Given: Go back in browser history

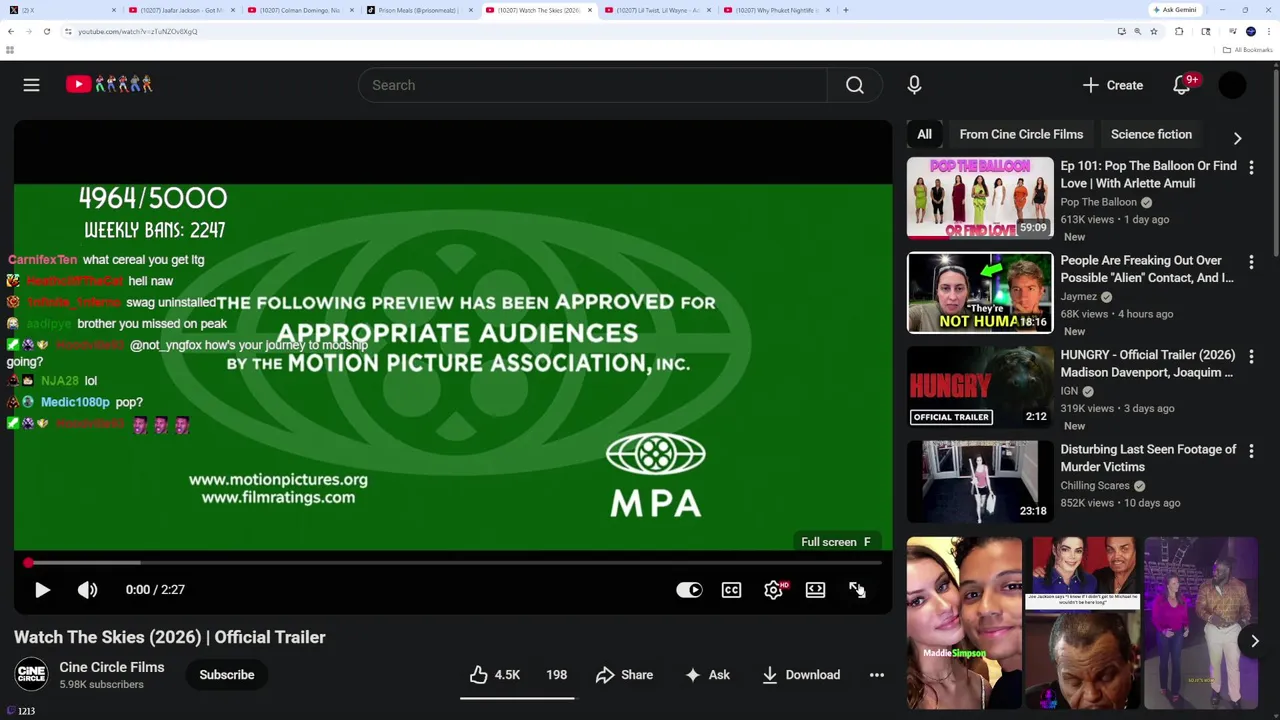Looking at the screenshot, I should (11, 31).
